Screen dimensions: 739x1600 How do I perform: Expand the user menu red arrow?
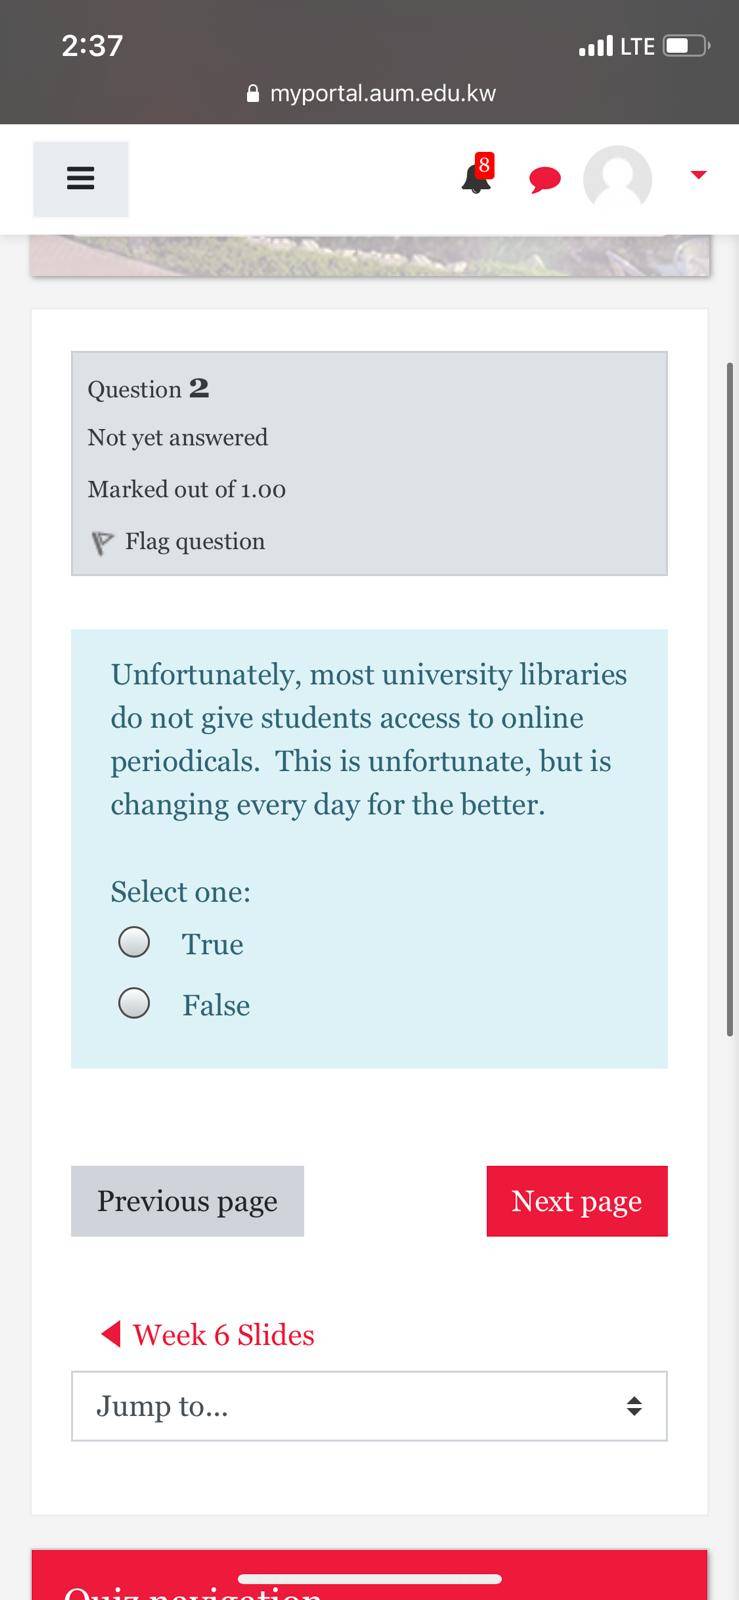coord(698,175)
